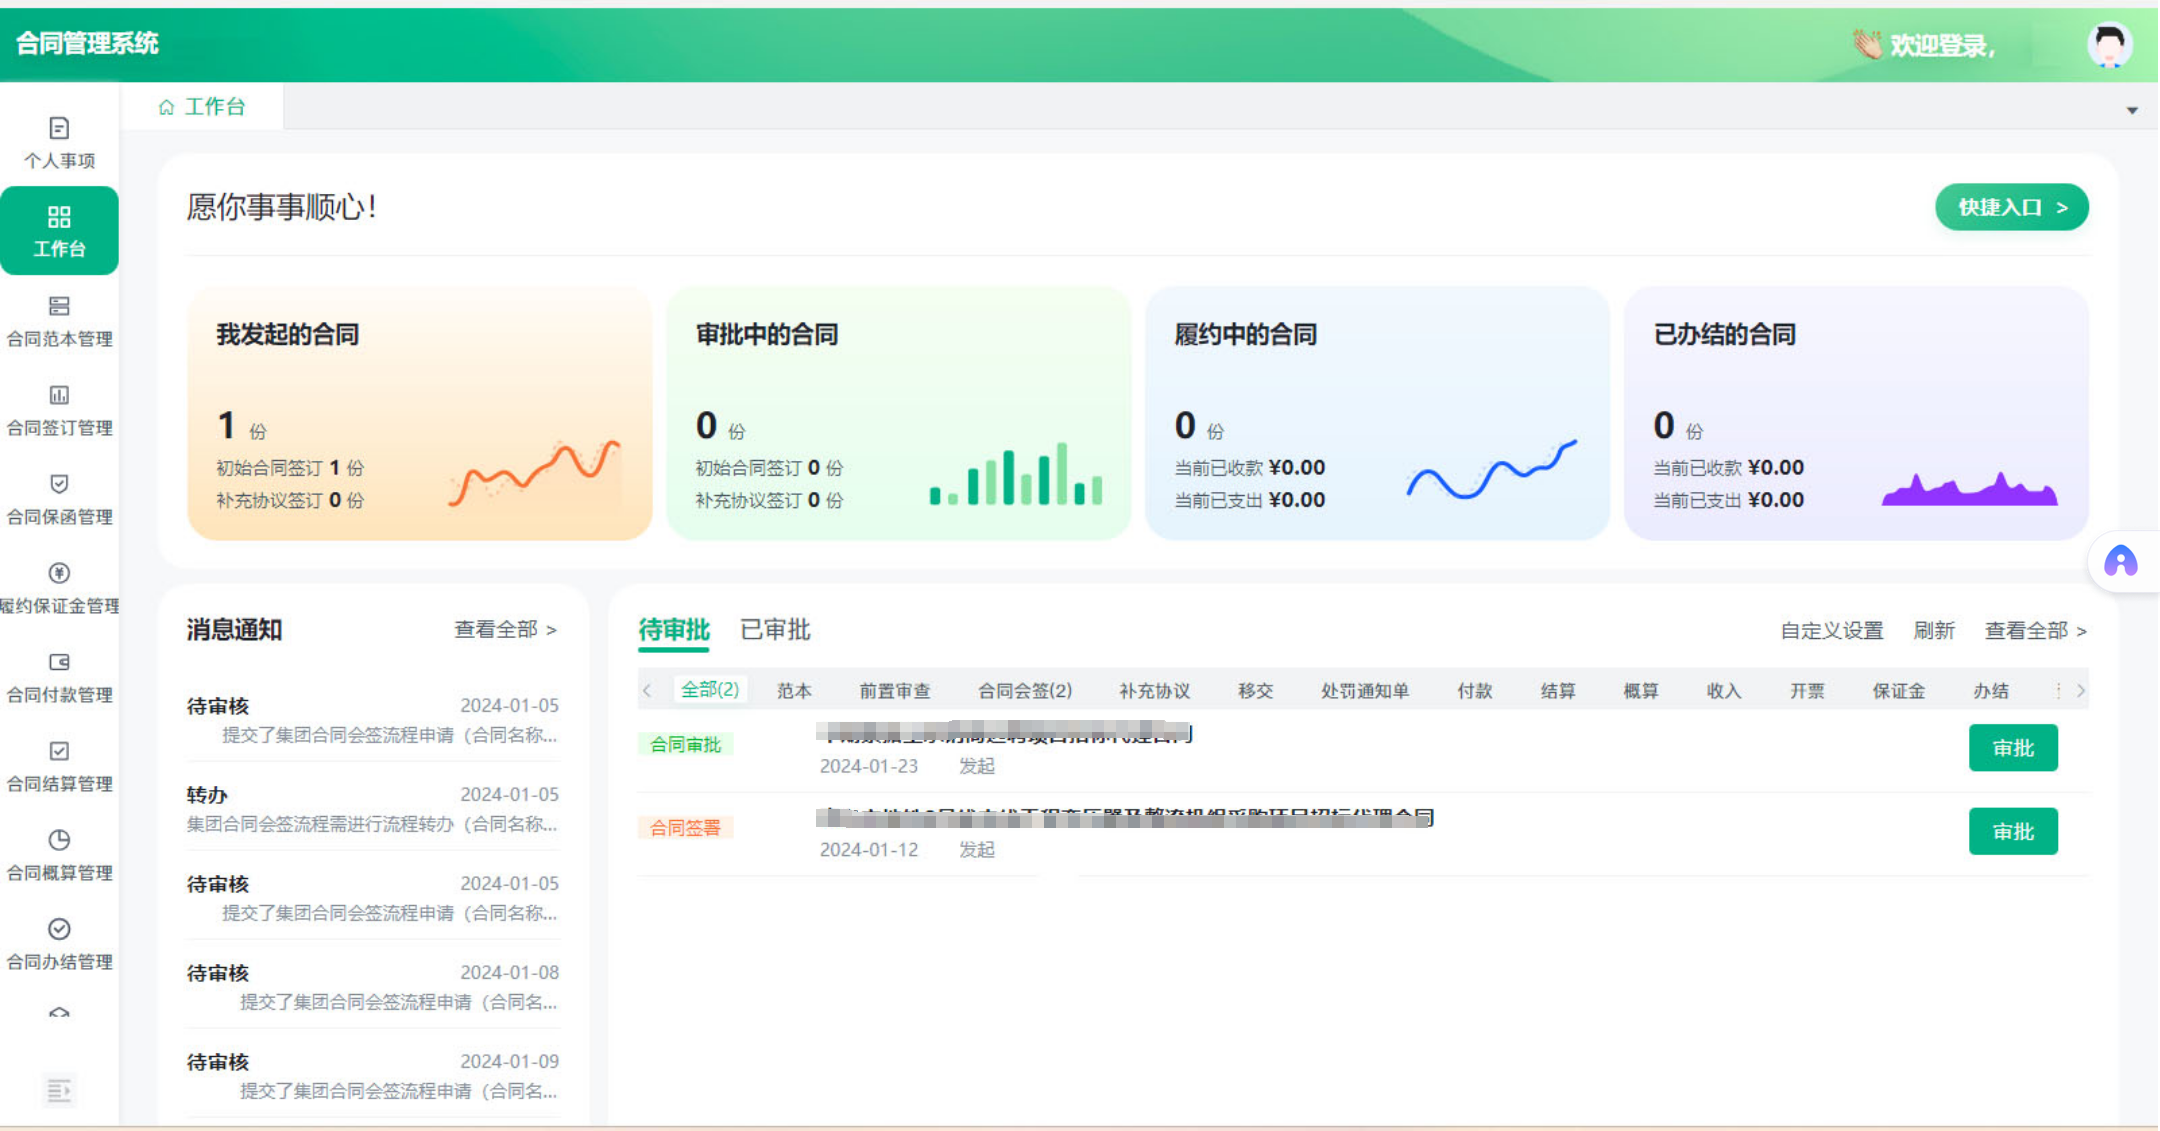Go to 合同保函管理 module
Image resolution: width=2160 pixels, height=1131 pixels.
click(x=59, y=498)
